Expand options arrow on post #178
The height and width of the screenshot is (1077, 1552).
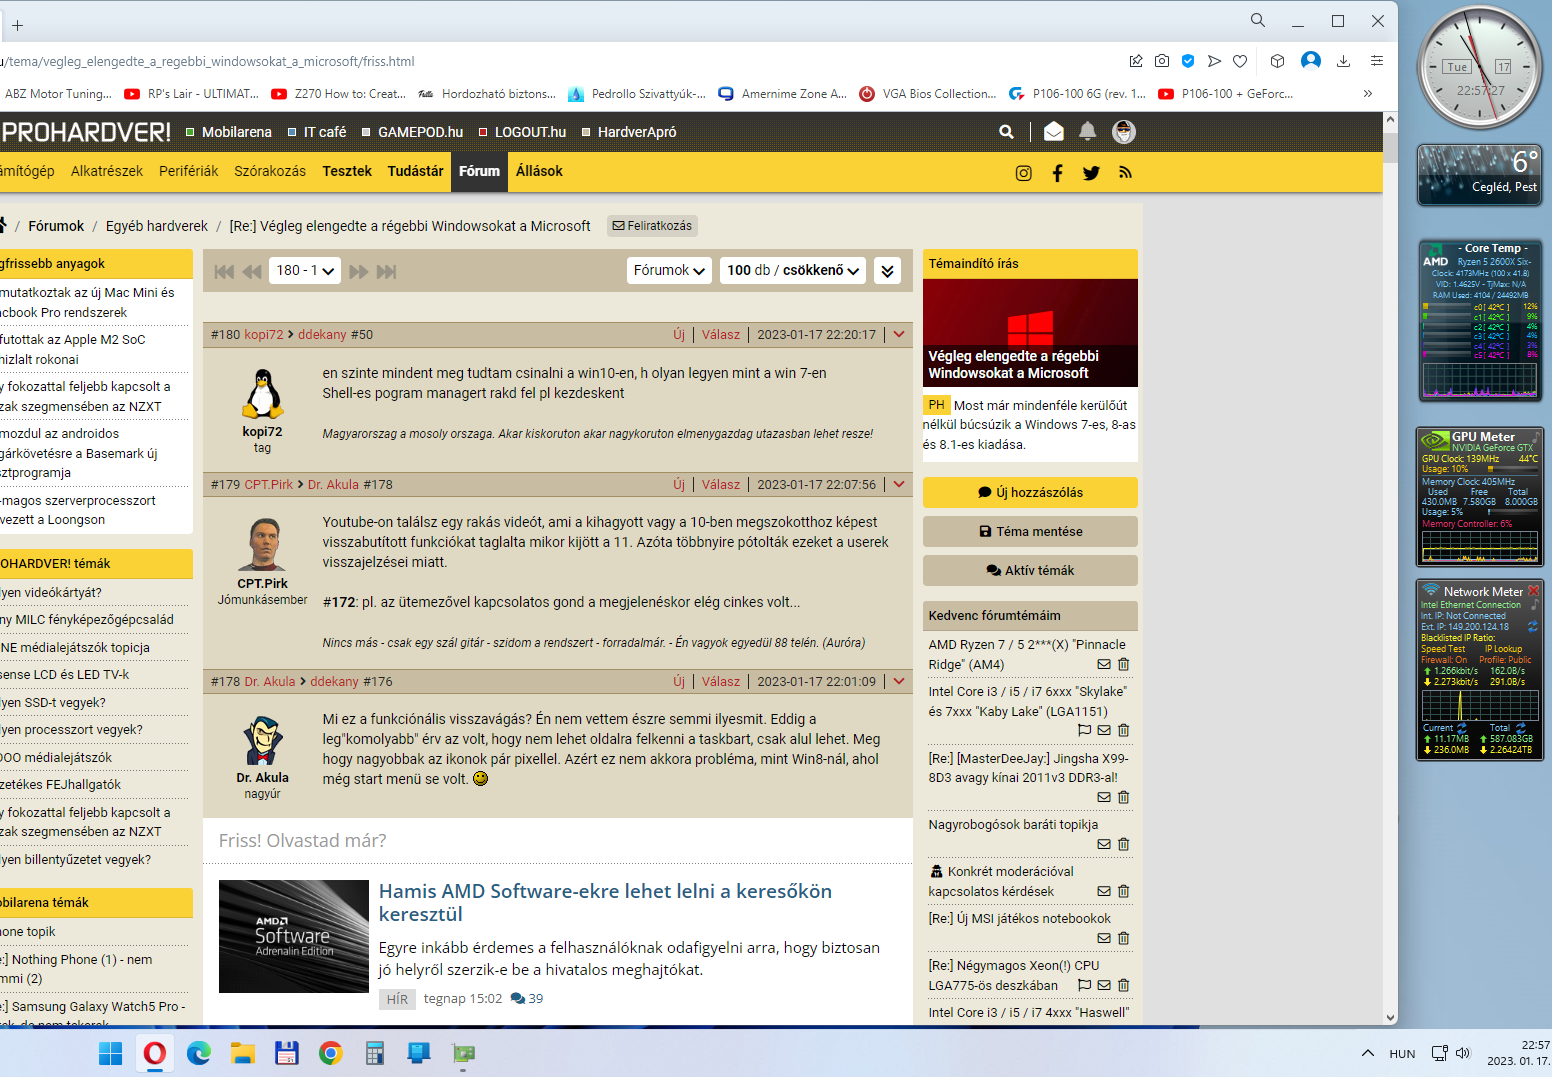(x=899, y=682)
